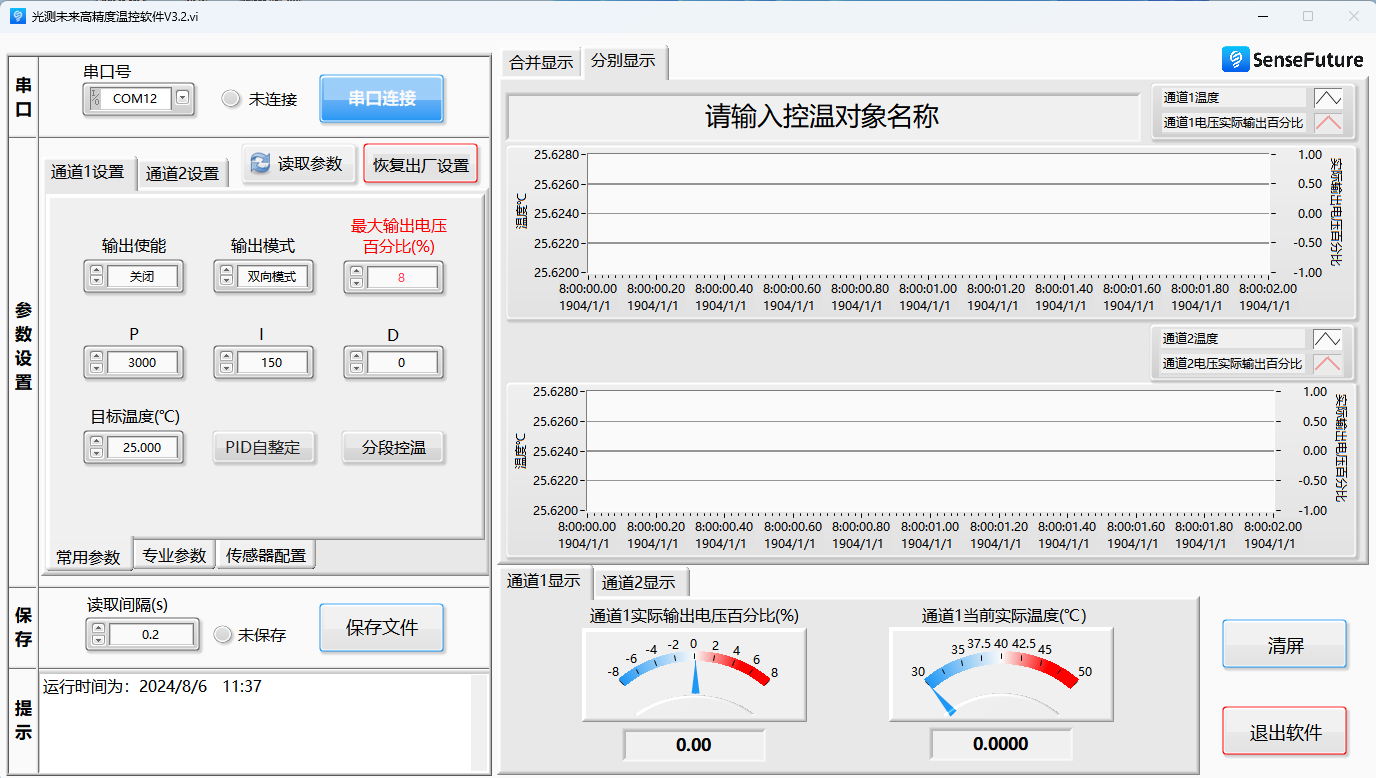Click the up arrow of 输出模式

[x=227, y=271]
